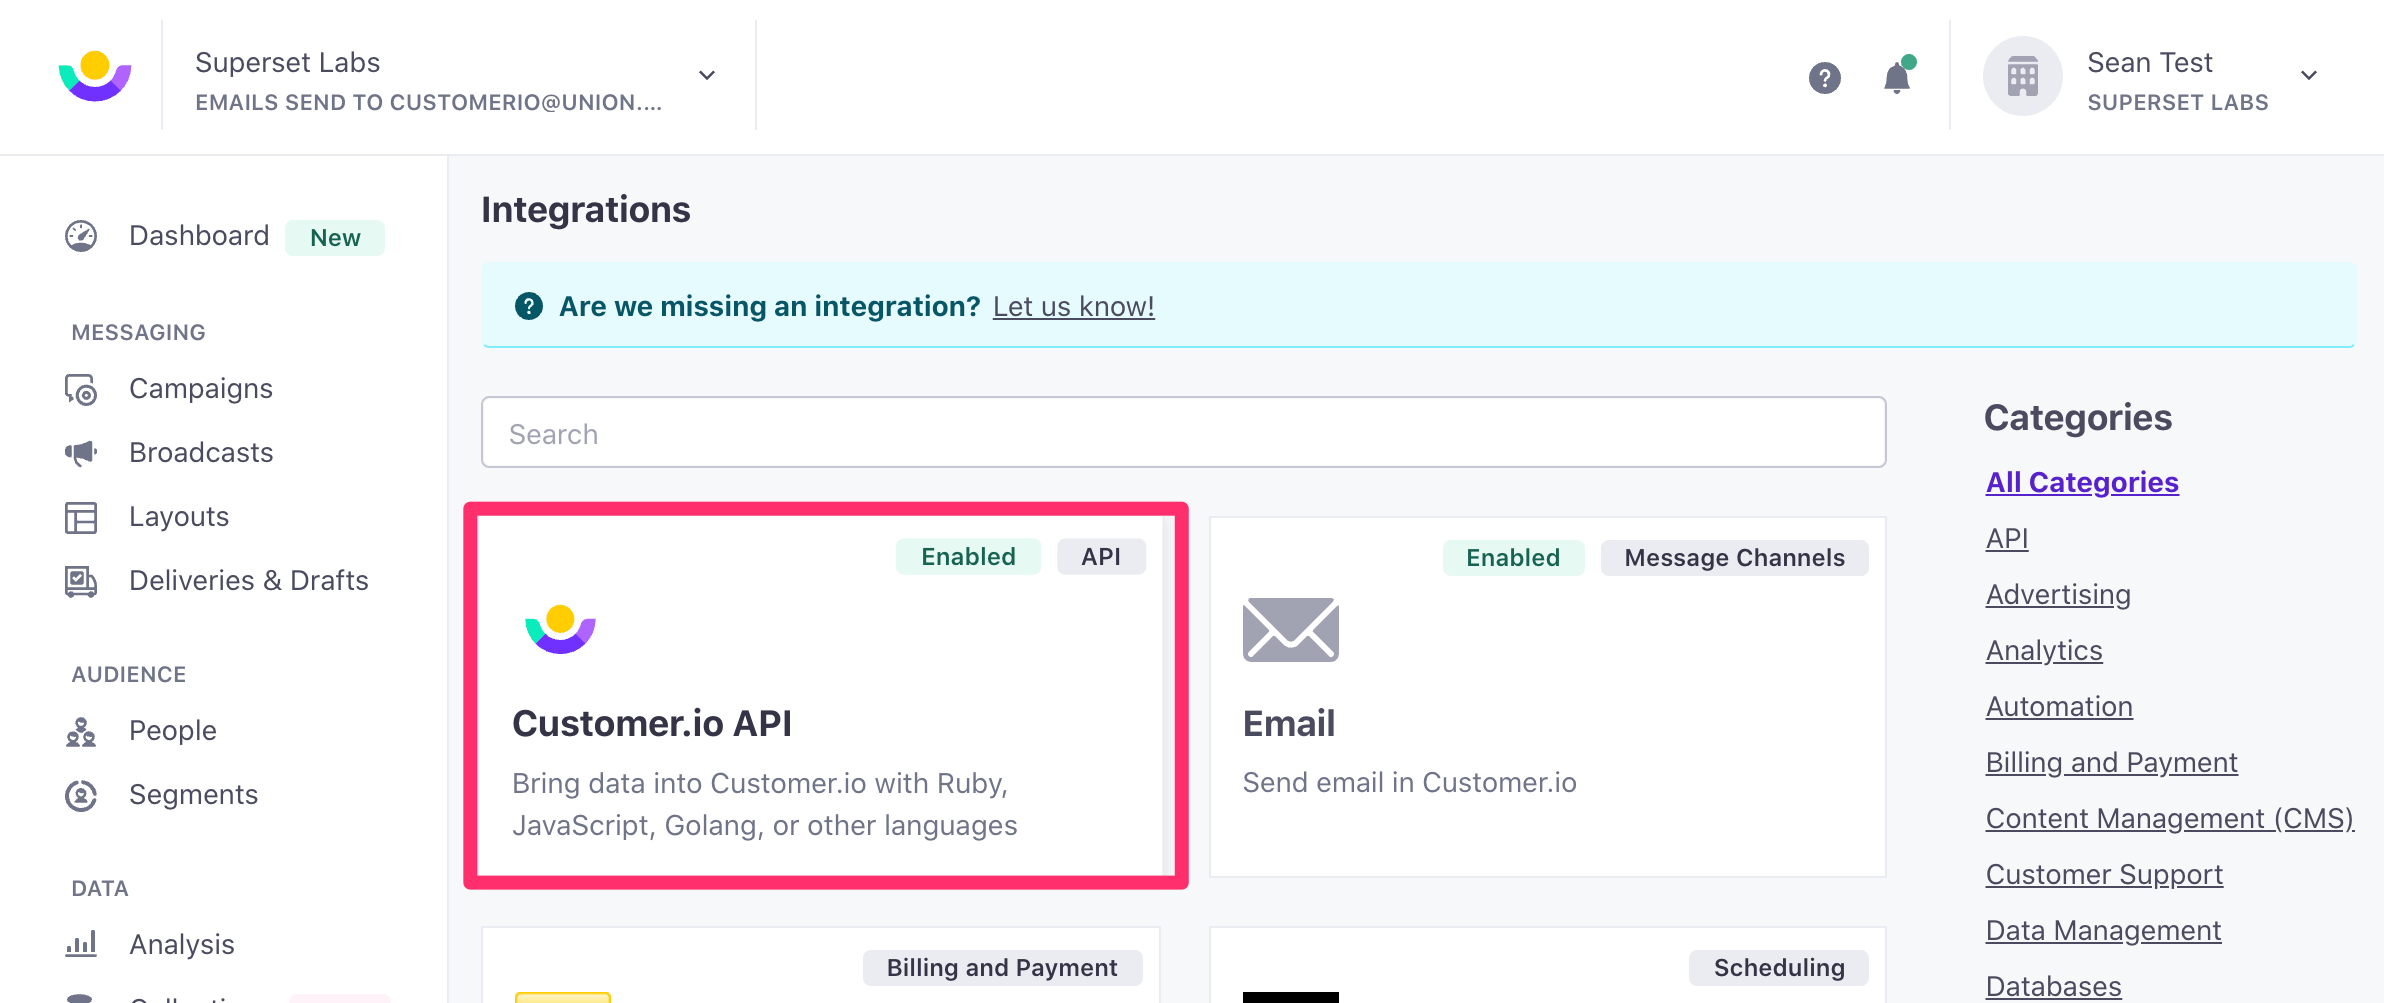Filter by Databases category

tap(2053, 986)
